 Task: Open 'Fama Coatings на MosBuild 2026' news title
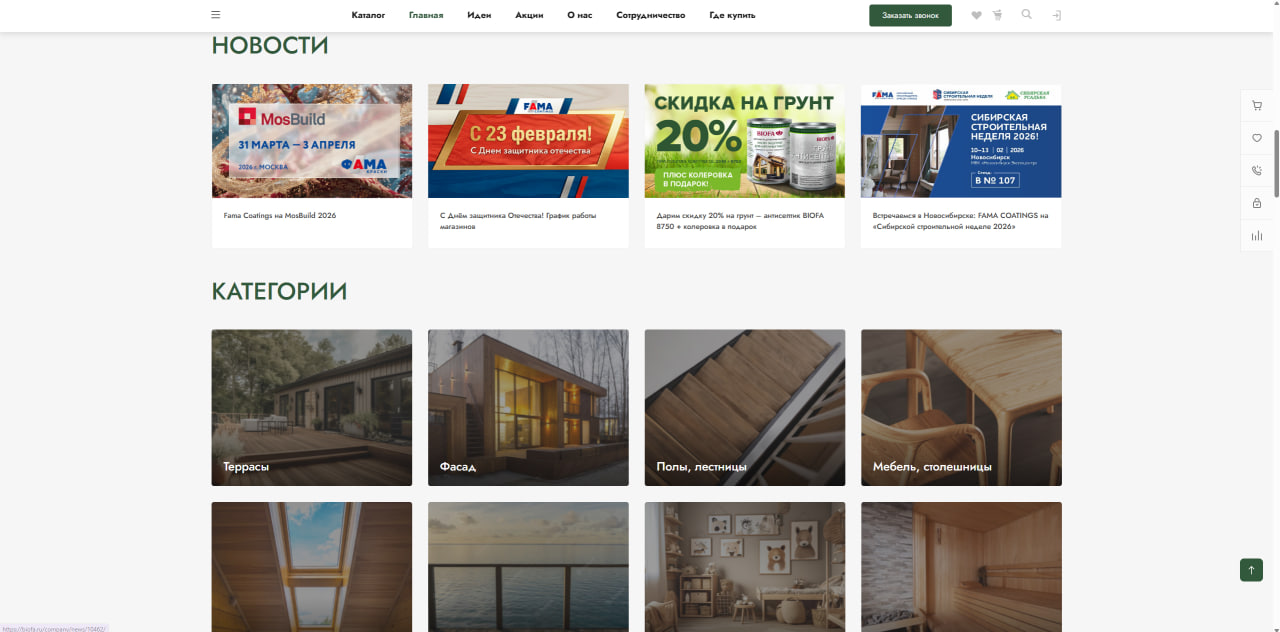coord(280,215)
